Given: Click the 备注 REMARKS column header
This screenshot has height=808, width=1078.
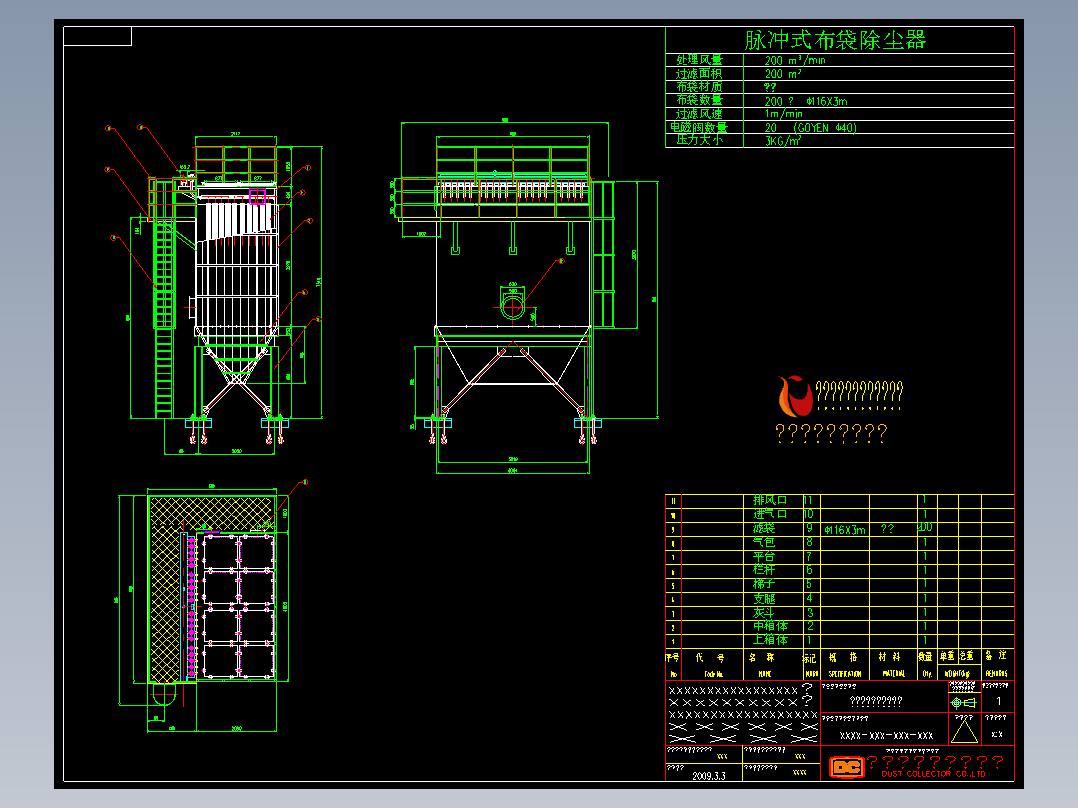Looking at the screenshot, I should pyautogui.click(x=996, y=664).
